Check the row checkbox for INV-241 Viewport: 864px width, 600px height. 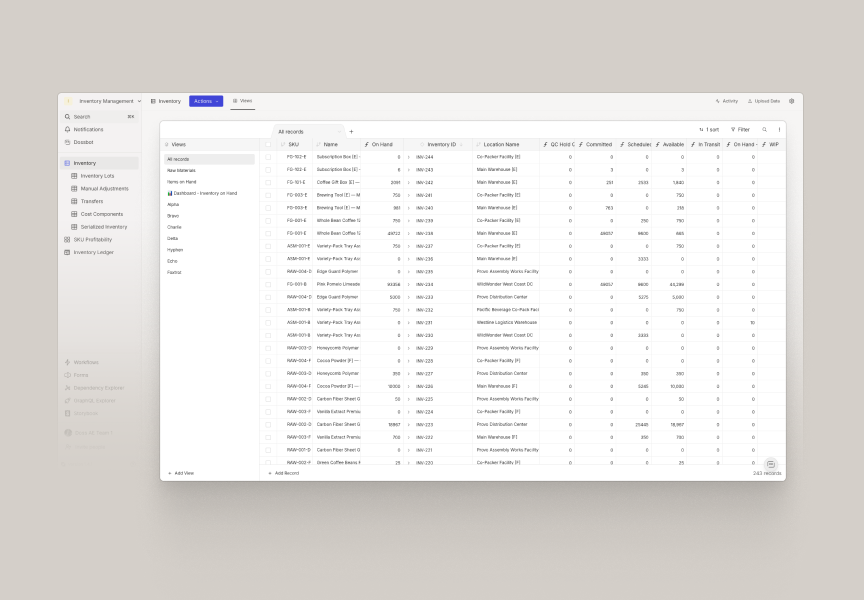click(x=268, y=195)
